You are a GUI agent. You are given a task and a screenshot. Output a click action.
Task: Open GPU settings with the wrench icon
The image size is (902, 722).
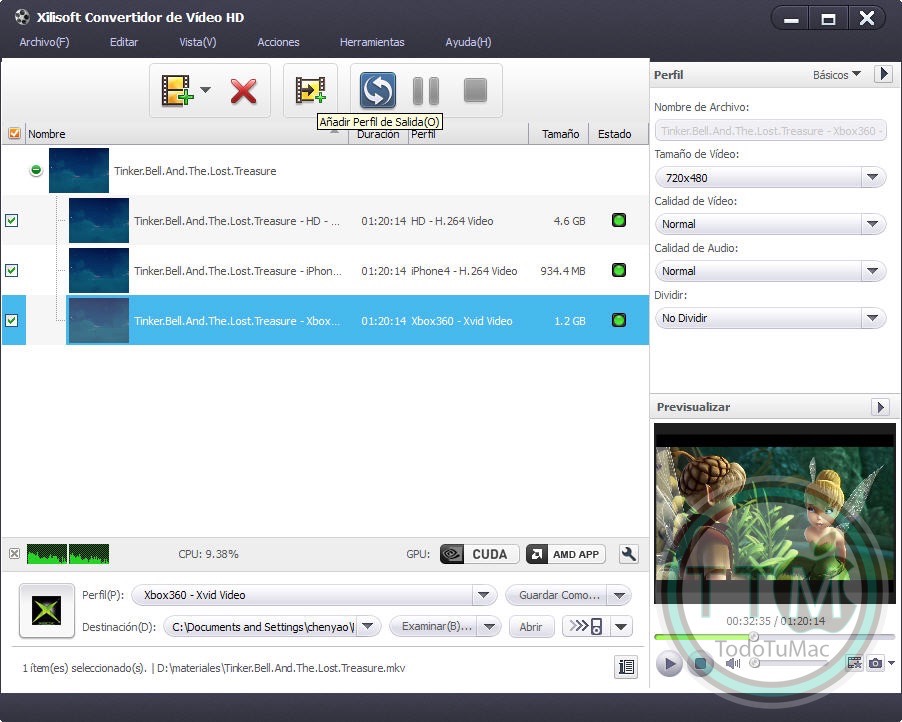(629, 554)
